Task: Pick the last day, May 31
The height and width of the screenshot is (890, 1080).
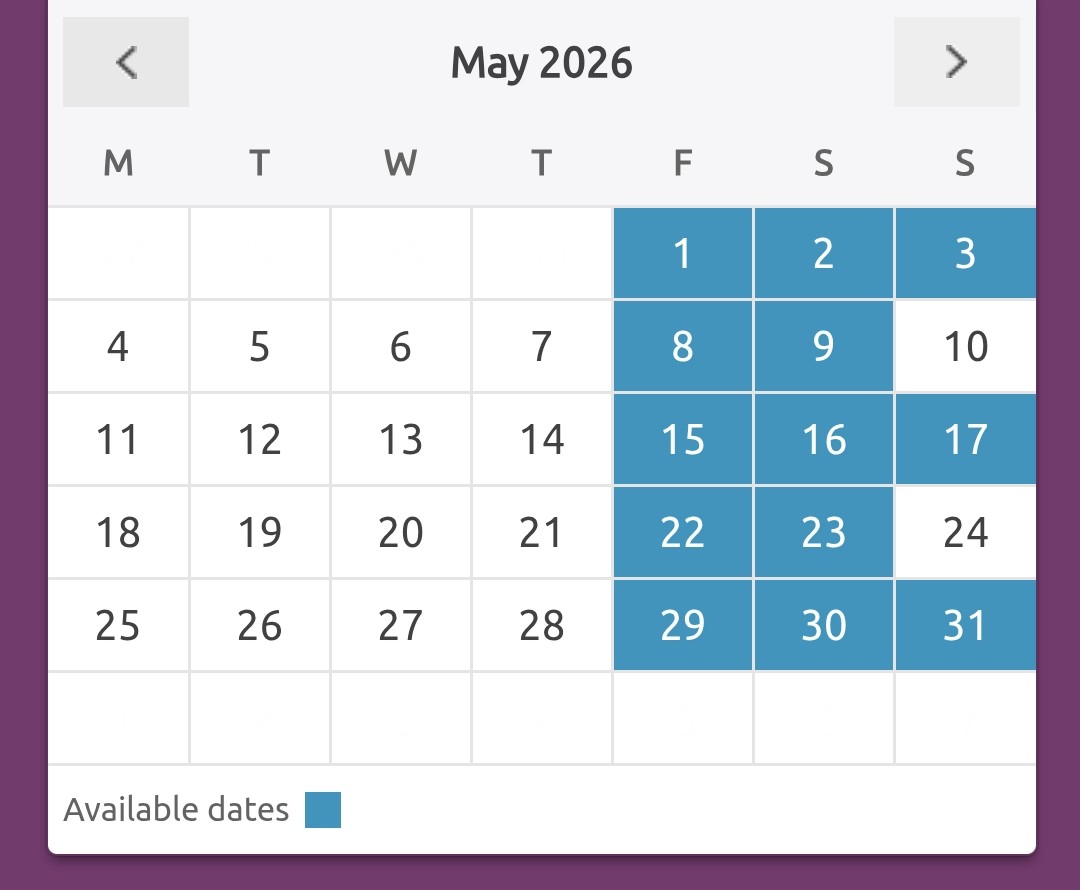Action: pyautogui.click(x=965, y=626)
